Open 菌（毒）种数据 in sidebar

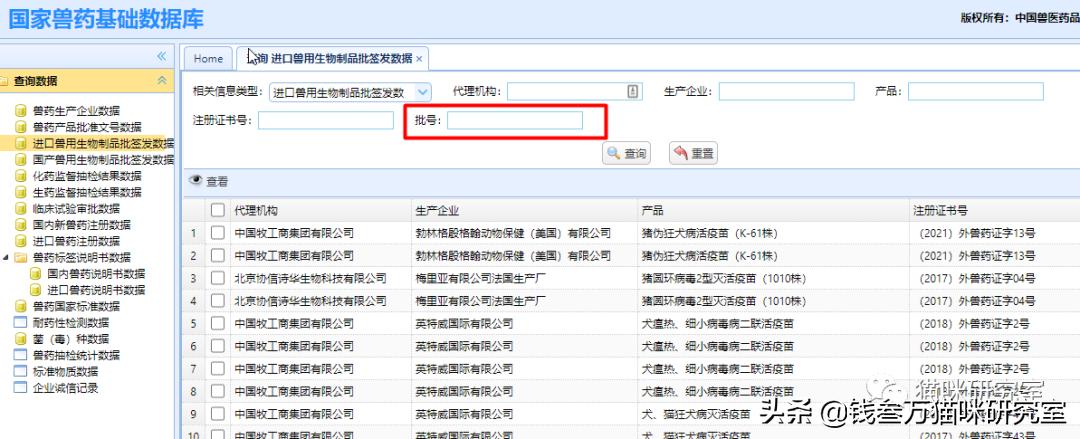pyautogui.click(x=70, y=339)
